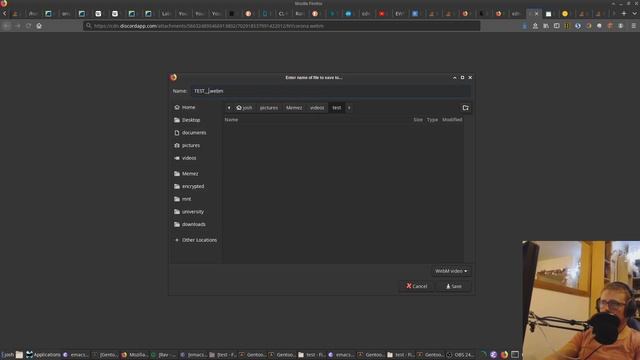Sort by Name column header
The width and height of the screenshot is (640, 360).
[x=231, y=120]
